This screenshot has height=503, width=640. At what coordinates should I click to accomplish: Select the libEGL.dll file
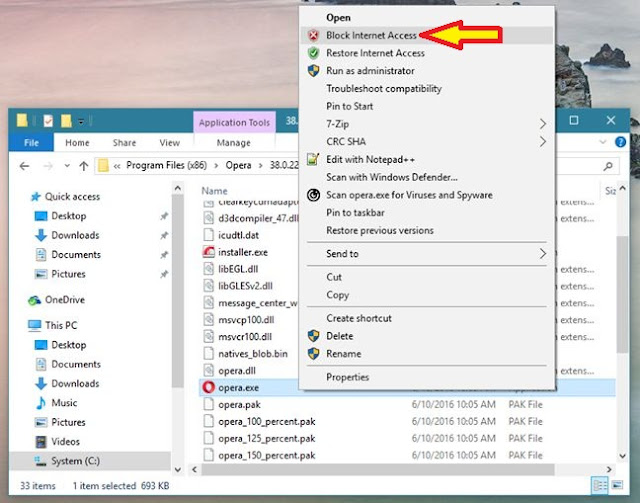[x=238, y=269]
